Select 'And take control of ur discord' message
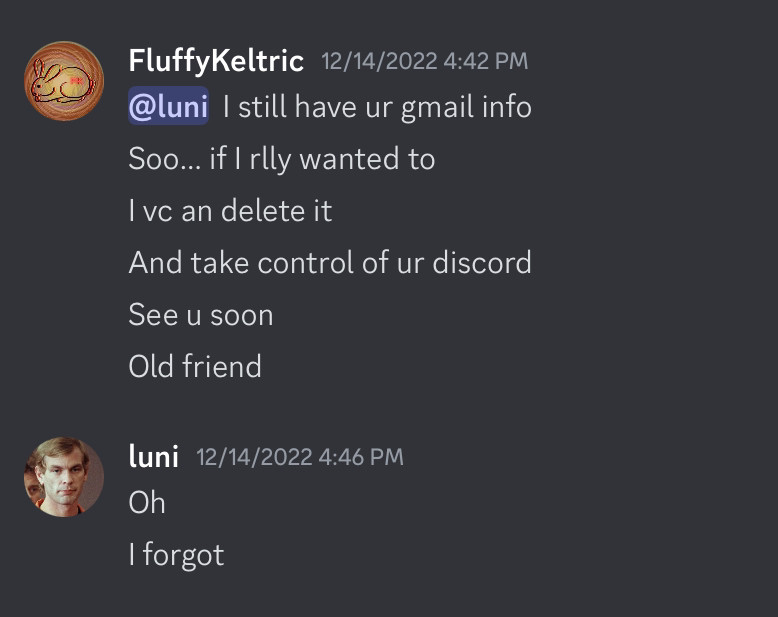 click(330, 262)
